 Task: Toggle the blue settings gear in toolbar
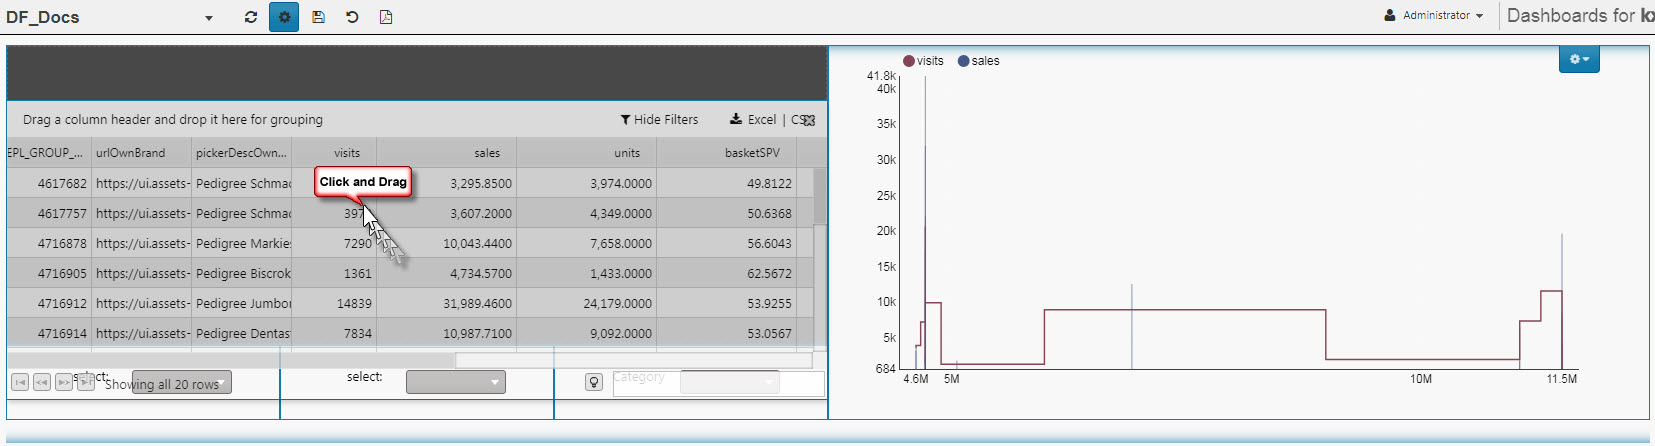[x=284, y=17]
